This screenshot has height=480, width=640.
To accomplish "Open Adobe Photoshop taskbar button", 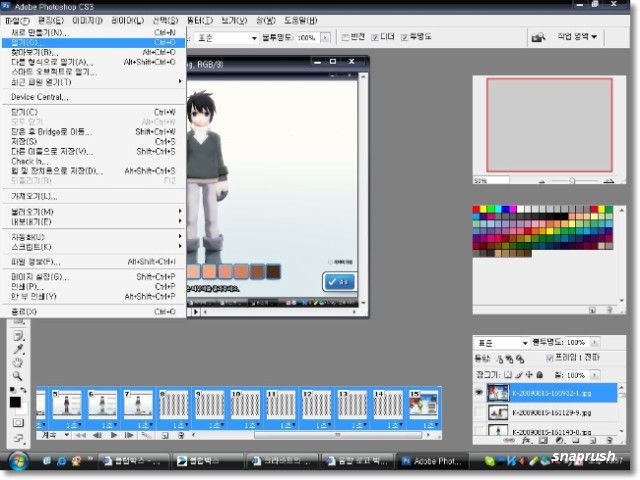I will (433, 461).
